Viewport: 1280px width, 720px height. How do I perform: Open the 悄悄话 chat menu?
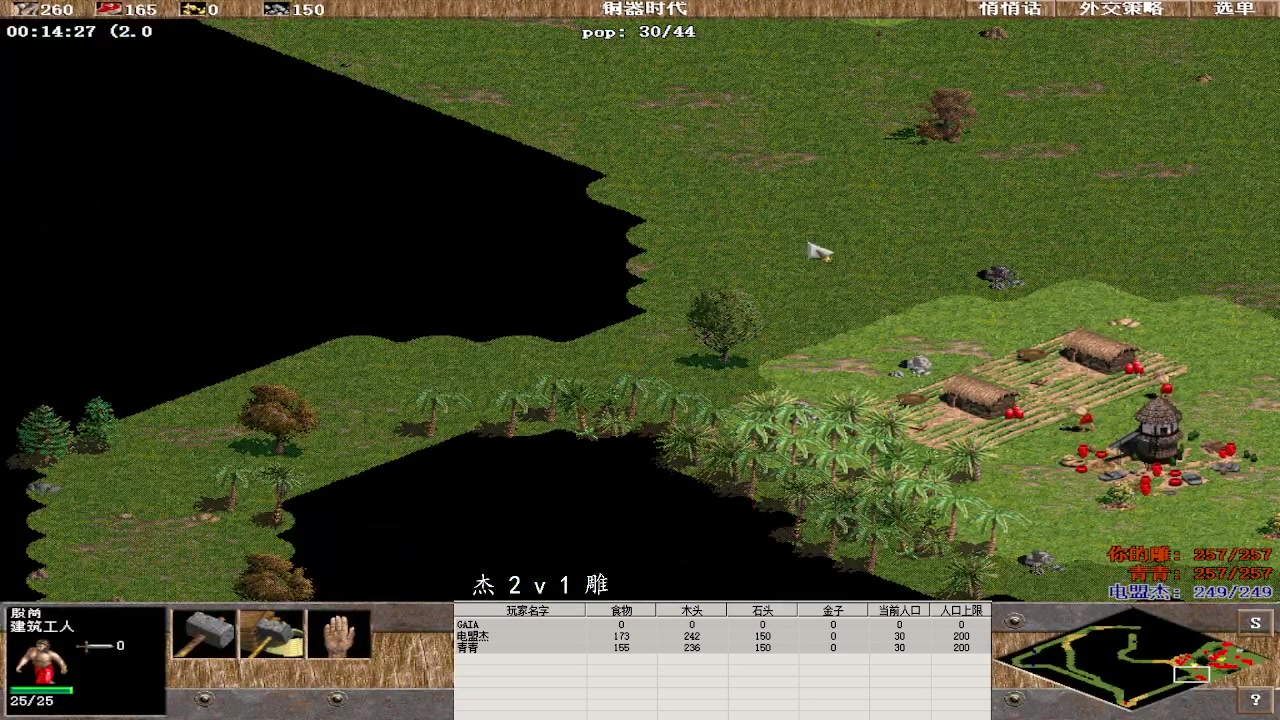point(1010,9)
